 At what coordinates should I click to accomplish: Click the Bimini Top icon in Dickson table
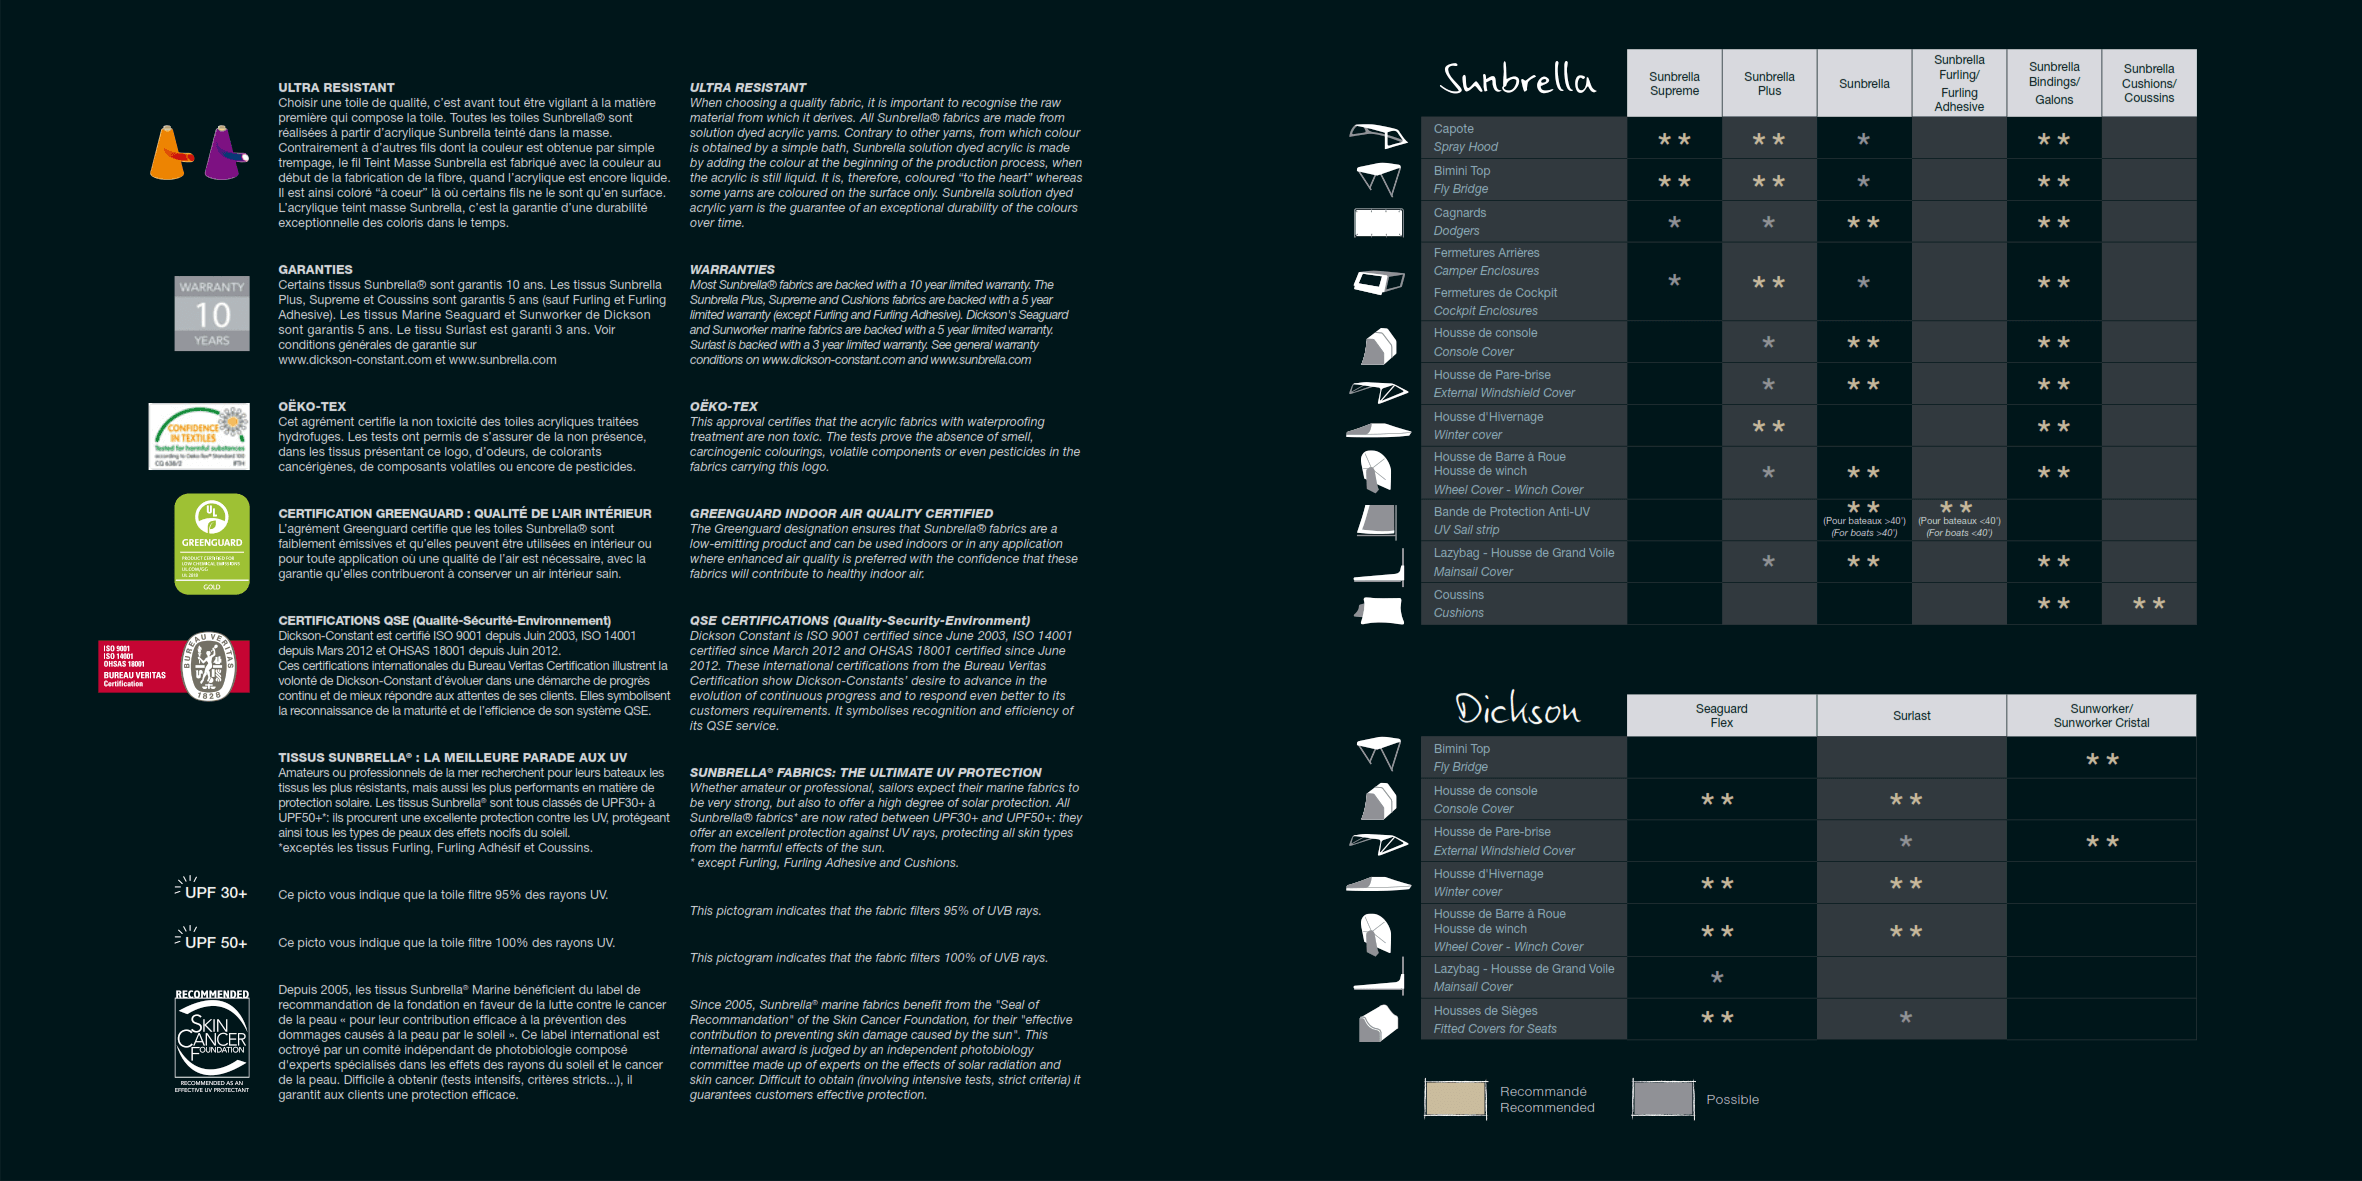click(x=1378, y=753)
